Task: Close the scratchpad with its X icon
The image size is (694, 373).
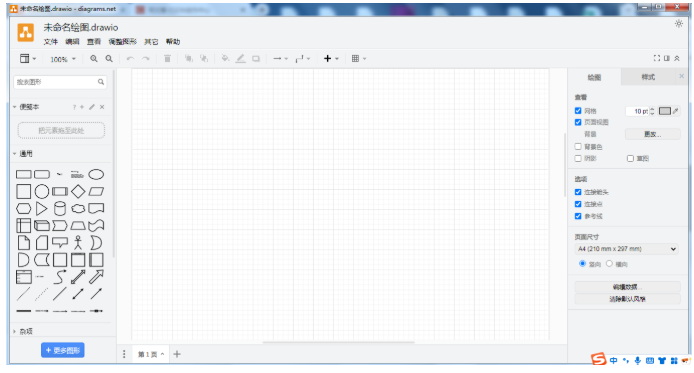Action: click(x=102, y=107)
